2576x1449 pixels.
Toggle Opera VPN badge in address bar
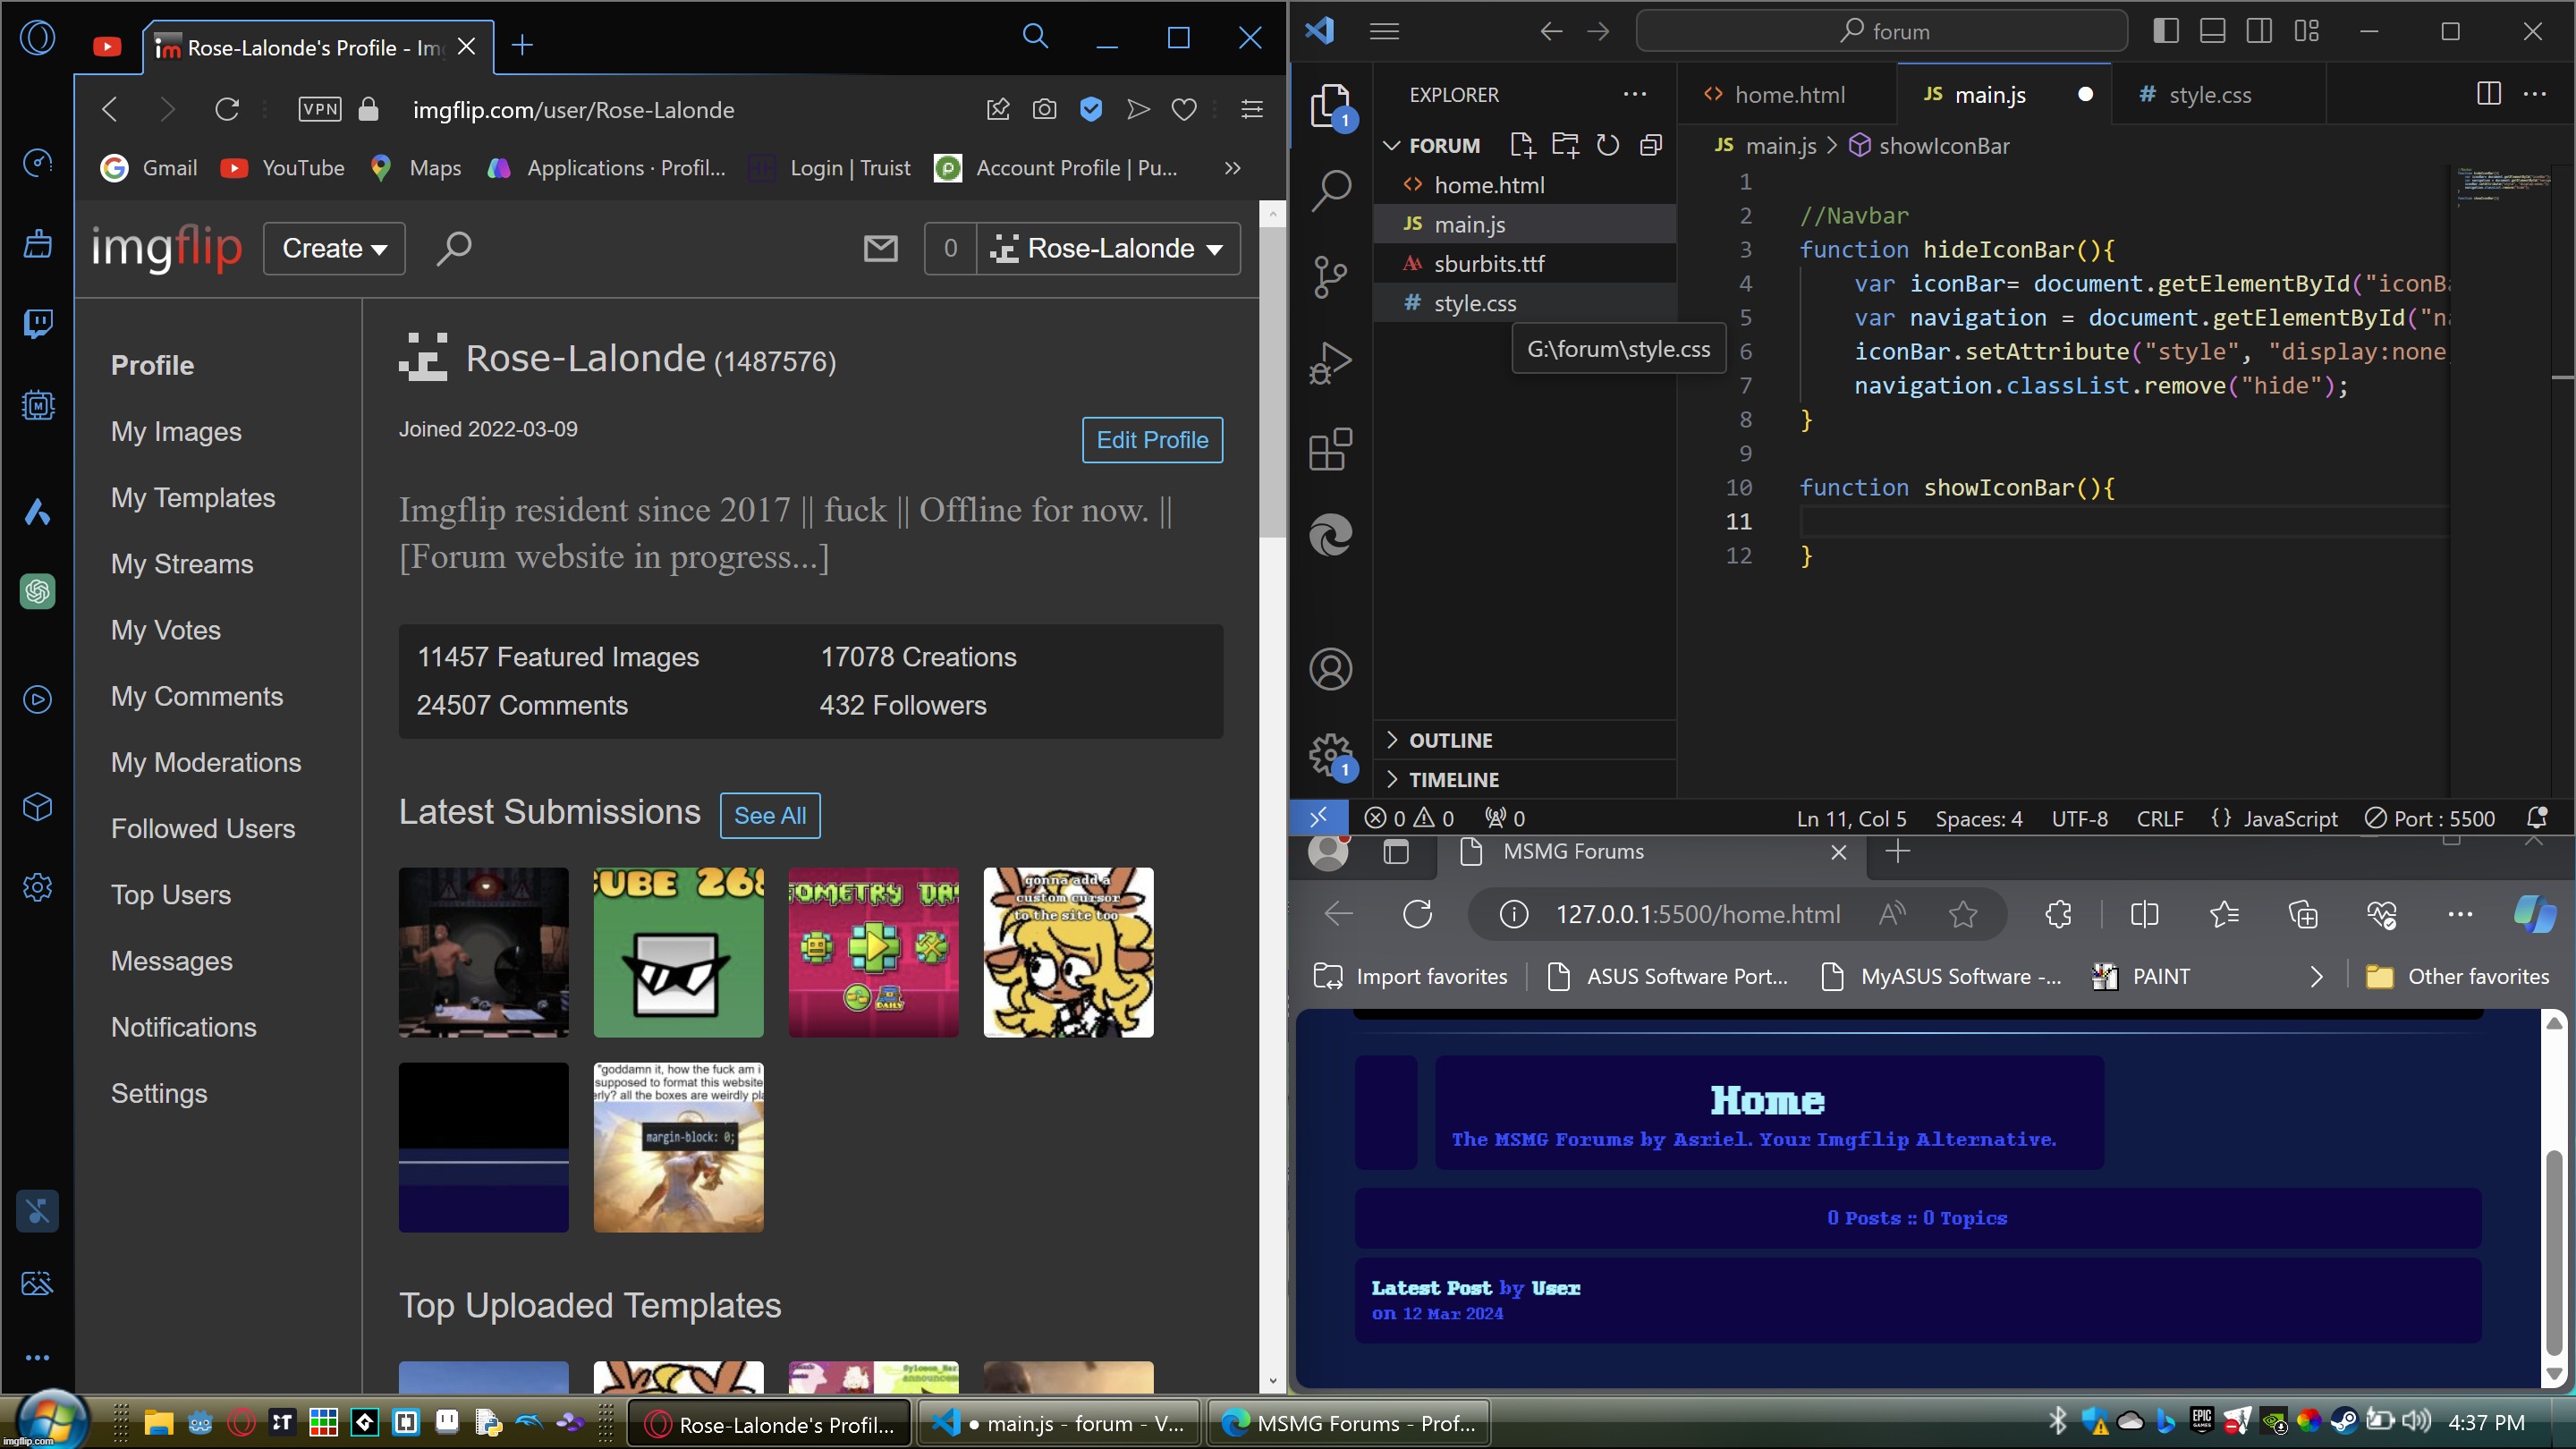(x=320, y=109)
